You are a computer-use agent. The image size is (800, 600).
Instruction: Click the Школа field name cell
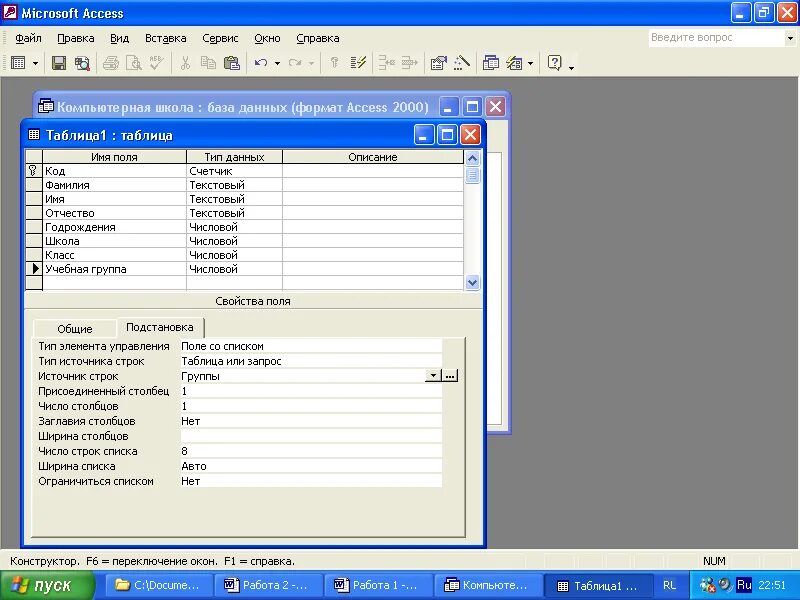point(114,241)
